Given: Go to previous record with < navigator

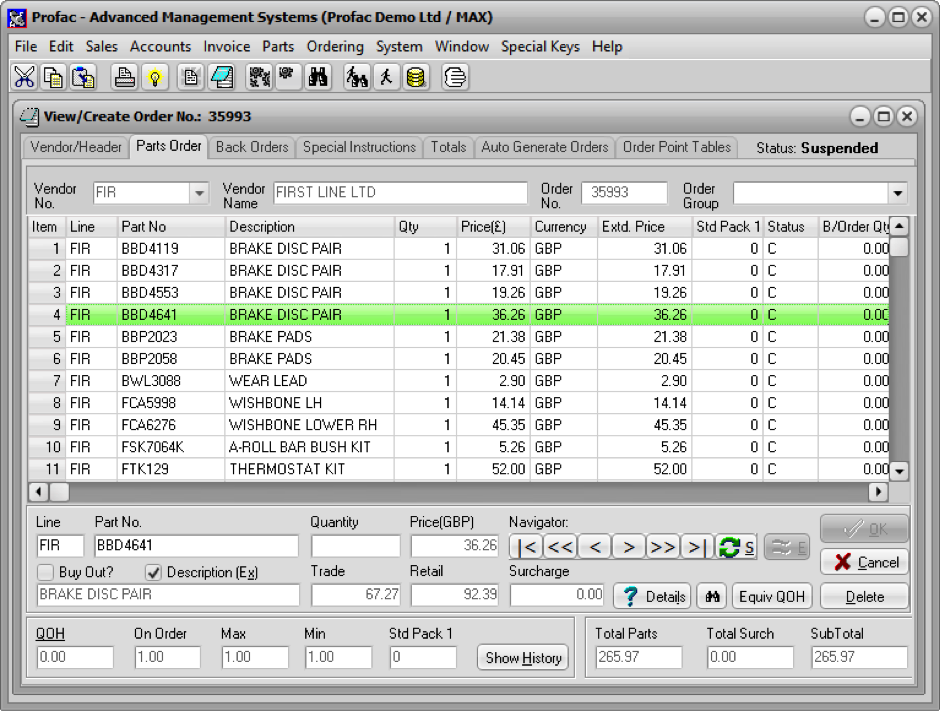Looking at the screenshot, I should click(x=595, y=547).
